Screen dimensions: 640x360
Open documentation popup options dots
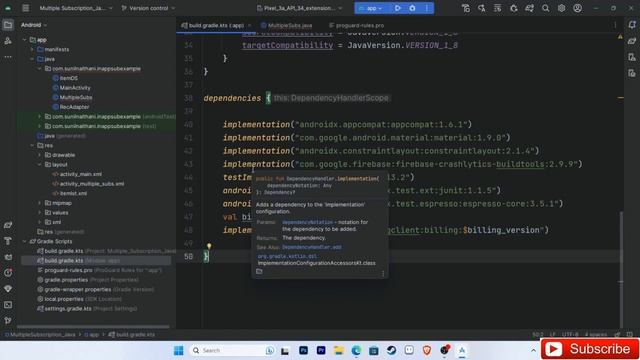383,273
